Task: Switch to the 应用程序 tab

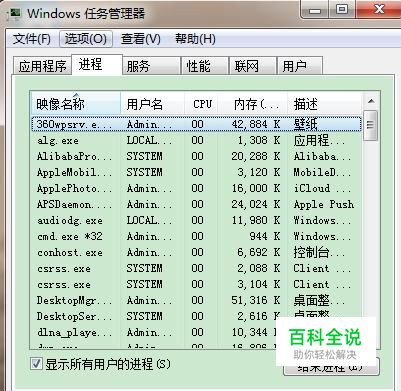Action: [42, 66]
